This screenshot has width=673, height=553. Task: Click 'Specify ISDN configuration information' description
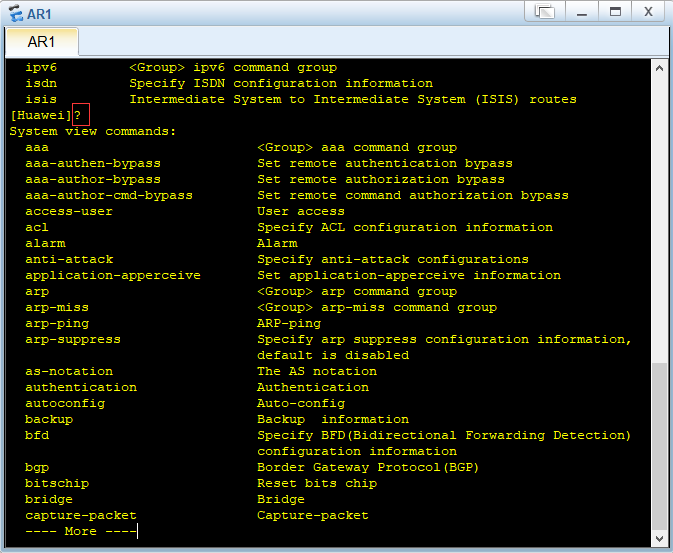(x=281, y=83)
